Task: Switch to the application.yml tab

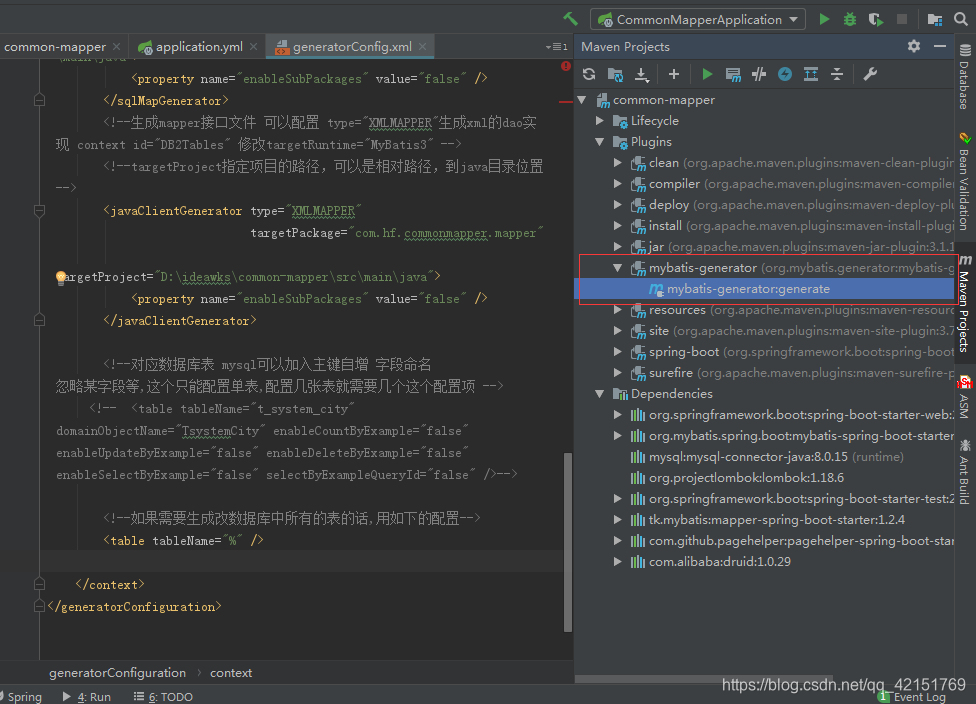Action: (198, 47)
